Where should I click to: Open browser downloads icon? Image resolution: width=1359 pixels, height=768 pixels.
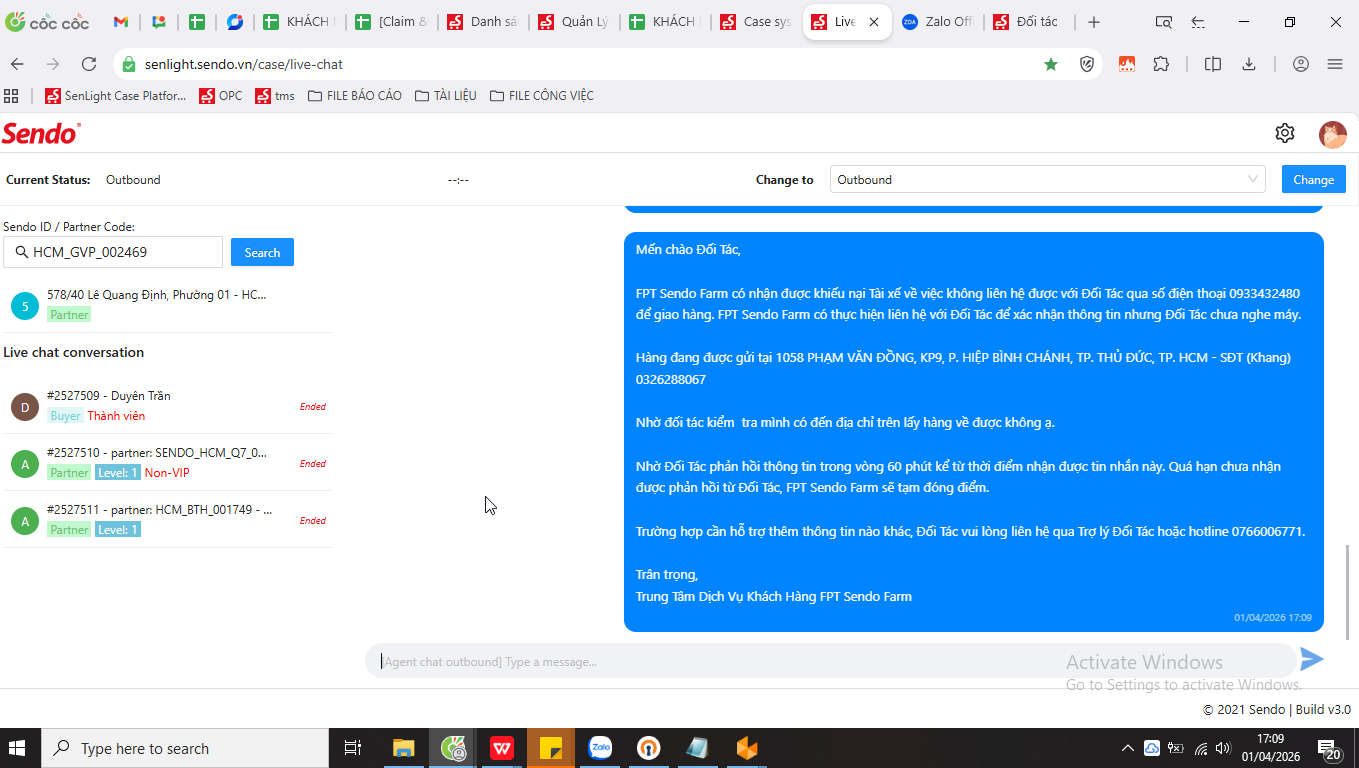point(1249,64)
